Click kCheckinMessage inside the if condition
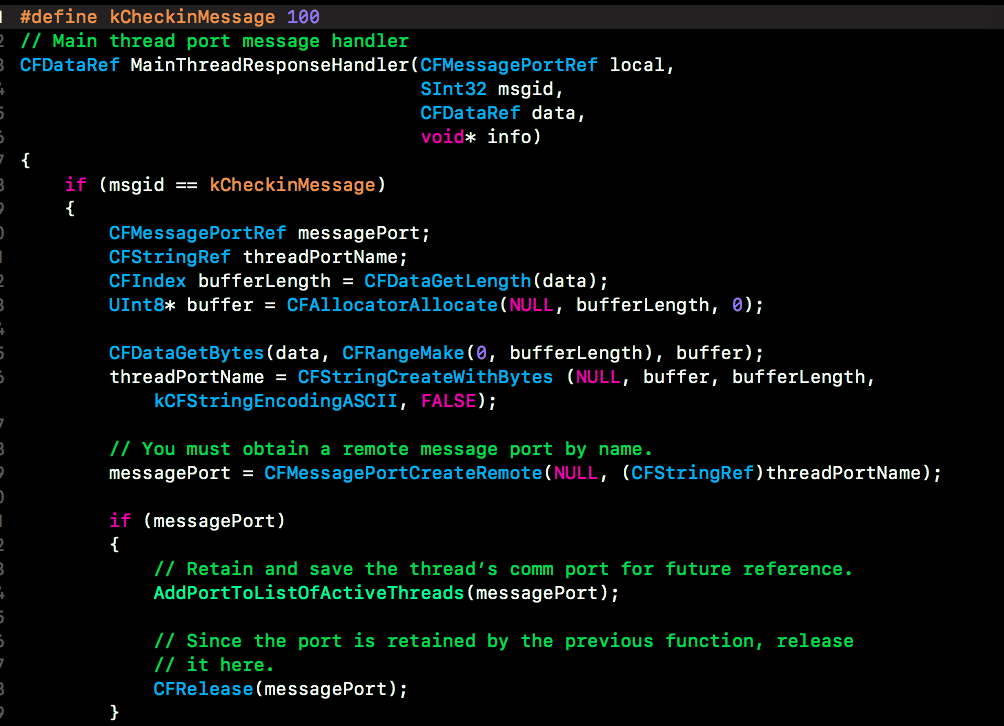The image size is (1004, 726). click(293, 185)
